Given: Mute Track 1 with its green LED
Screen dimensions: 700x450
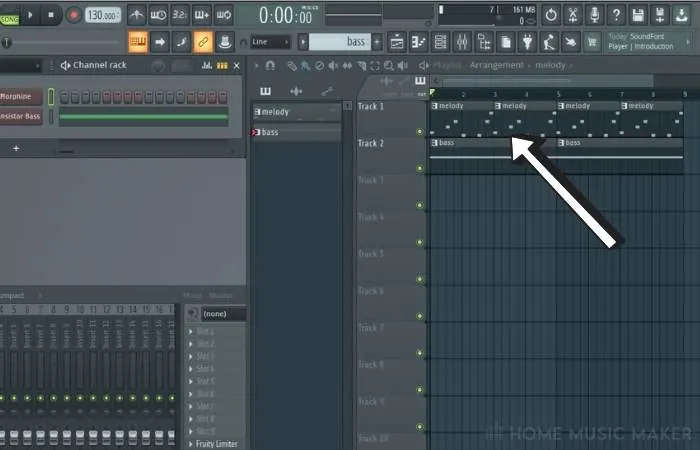Looking at the screenshot, I should pyautogui.click(x=420, y=132).
